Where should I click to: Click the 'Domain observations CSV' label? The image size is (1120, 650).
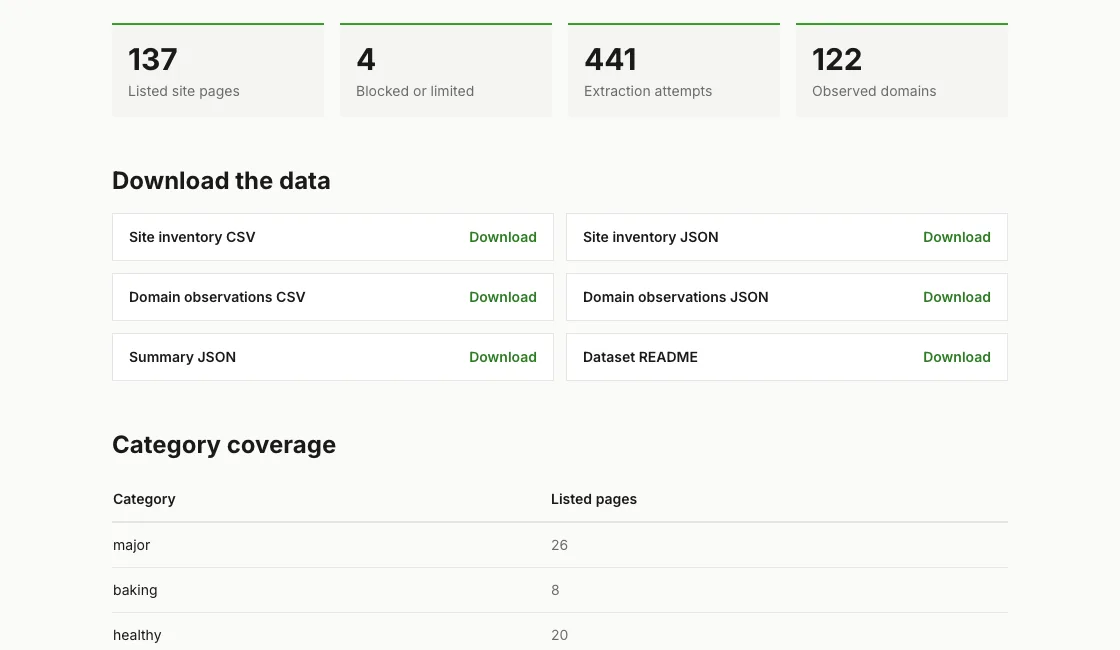[x=217, y=297]
